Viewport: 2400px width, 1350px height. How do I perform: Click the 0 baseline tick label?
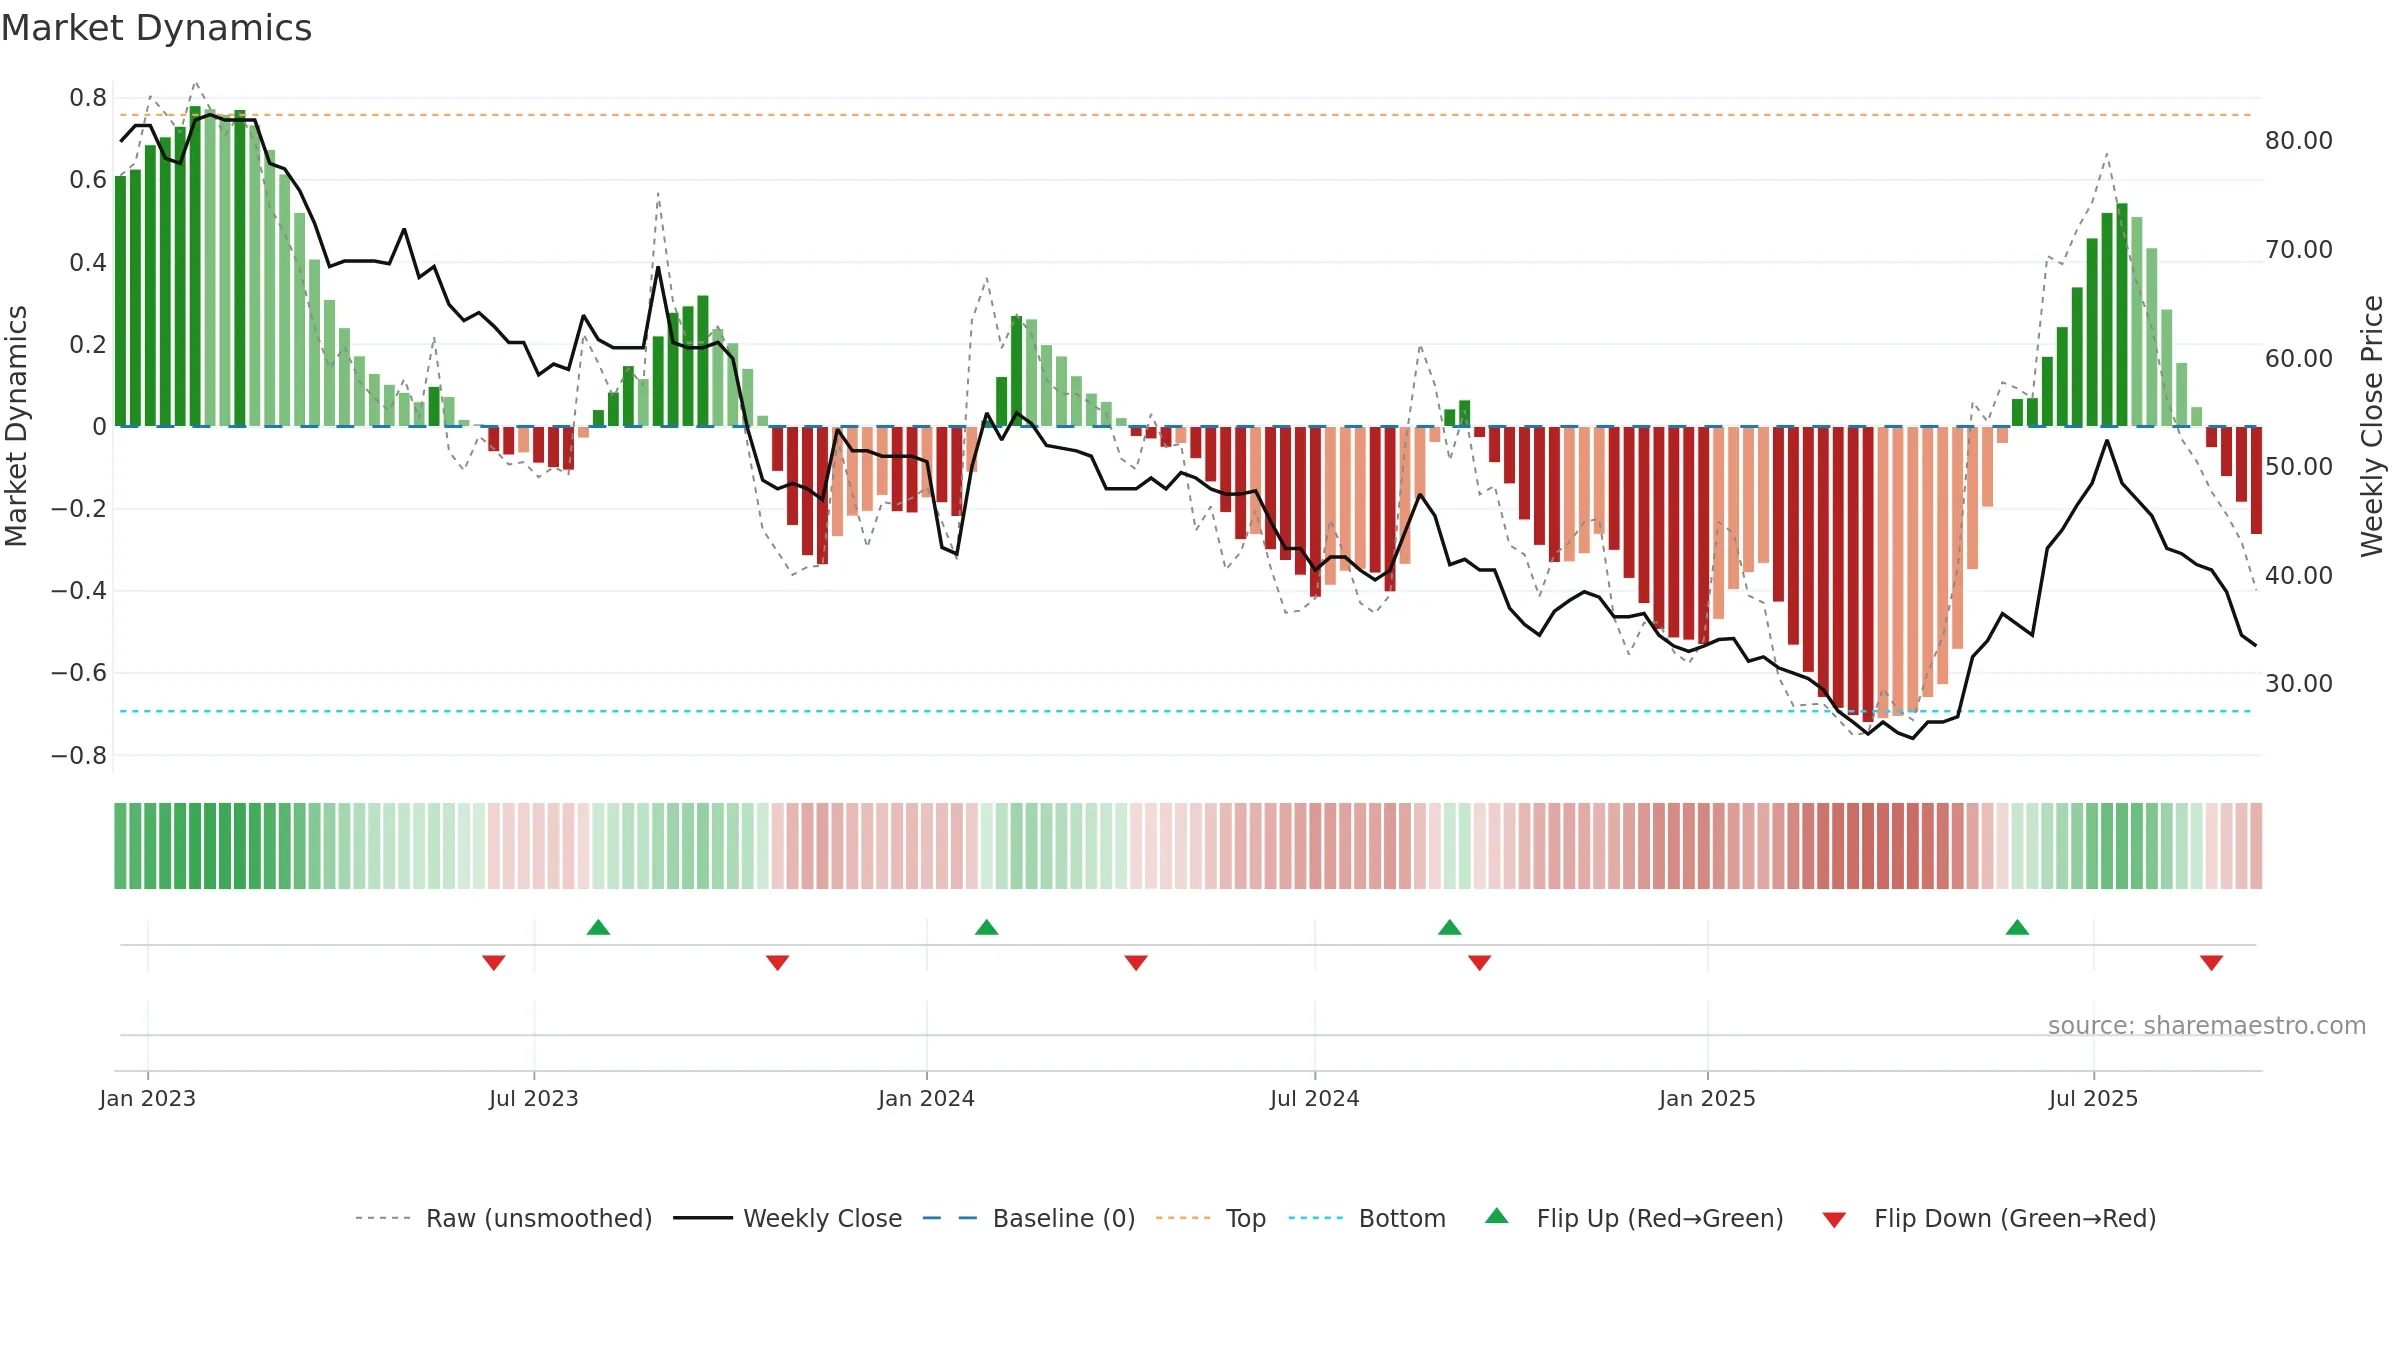(99, 427)
